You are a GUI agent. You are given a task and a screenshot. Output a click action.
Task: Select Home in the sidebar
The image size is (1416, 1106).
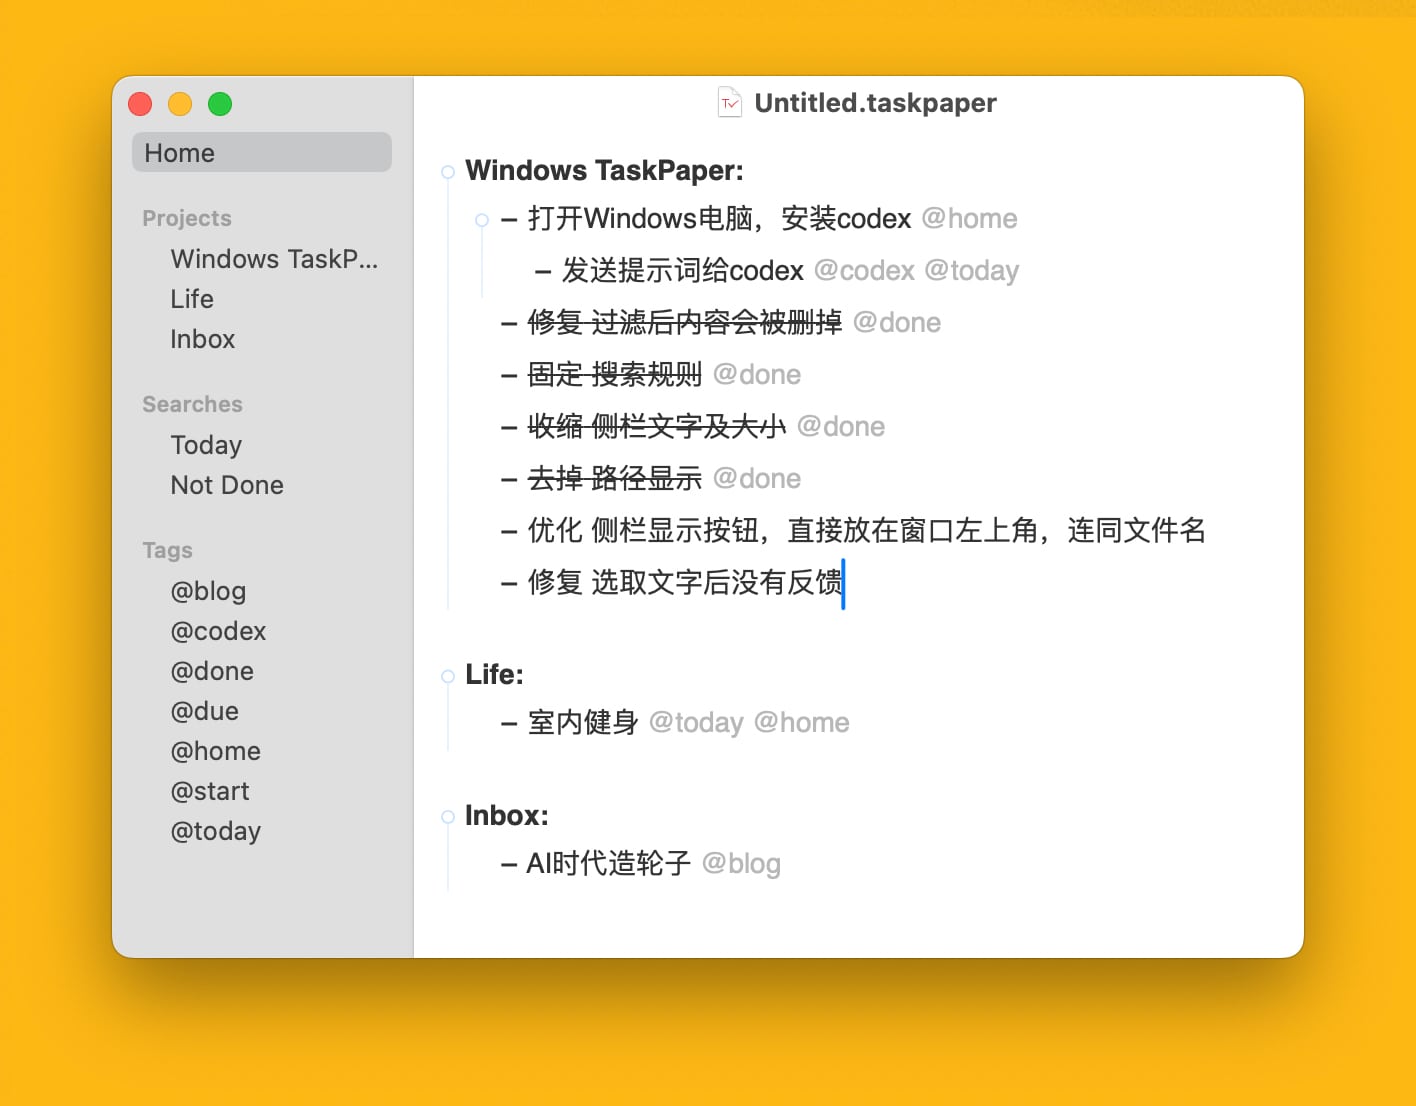click(x=262, y=152)
